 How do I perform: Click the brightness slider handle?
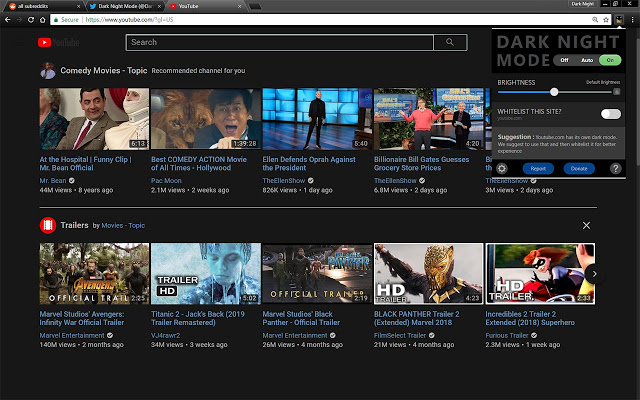click(554, 92)
